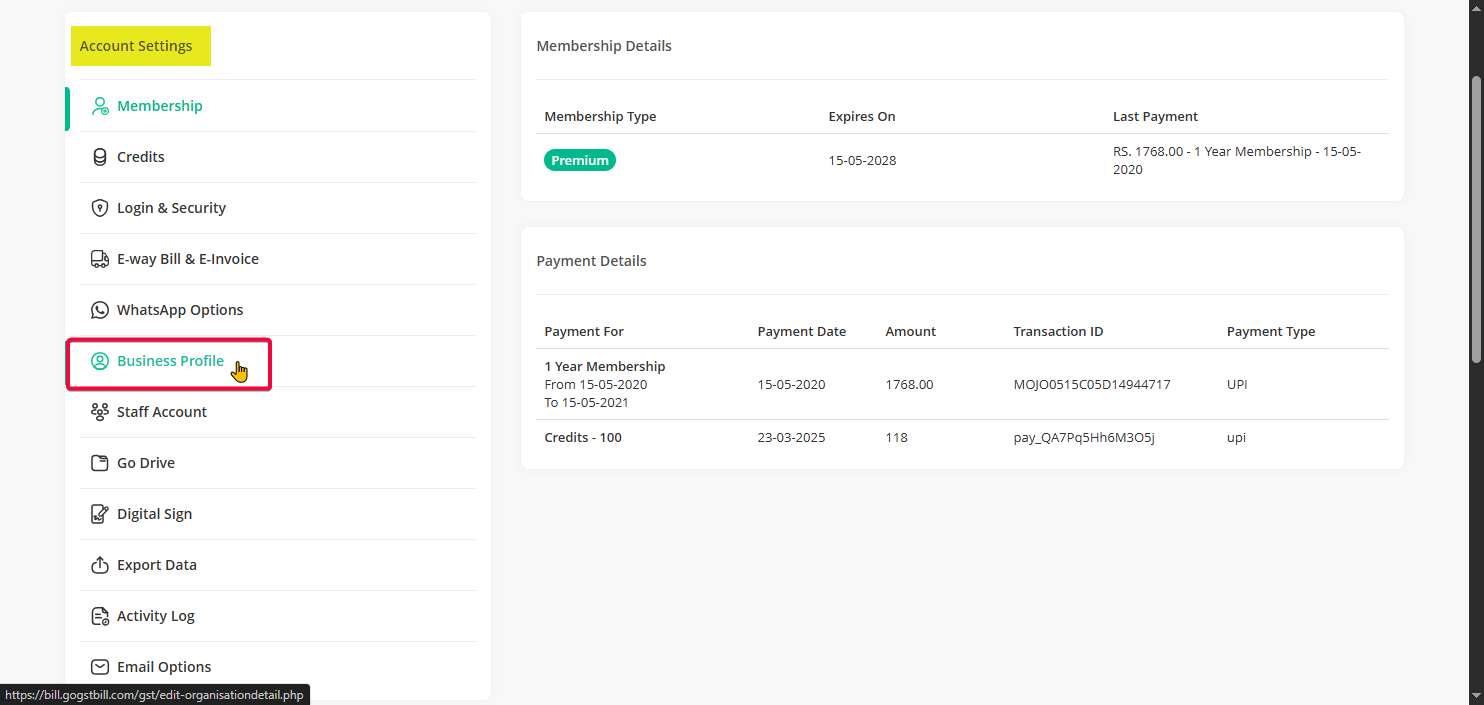Click the Export Data upload icon
Image resolution: width=1484 pixels, height=705 pixels.
[x=100, y=565]
